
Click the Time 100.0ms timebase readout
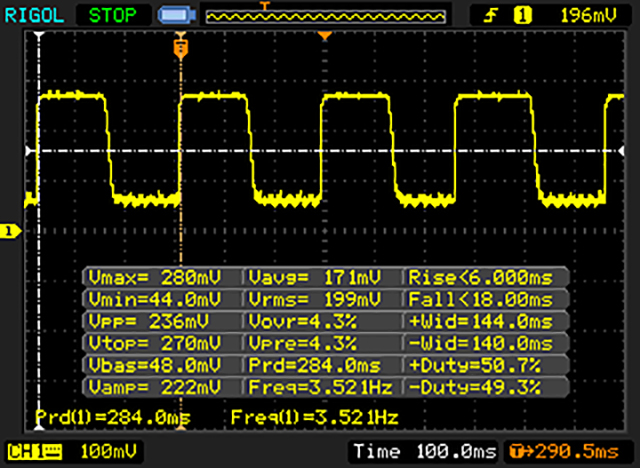(x=425, y=452)
